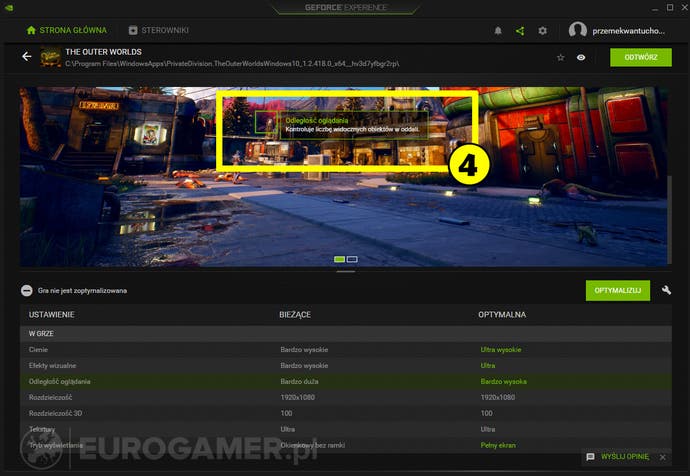Click the Ustawienie column header
This screenshot has height=476, width=690.
click(x=51, y=315)
